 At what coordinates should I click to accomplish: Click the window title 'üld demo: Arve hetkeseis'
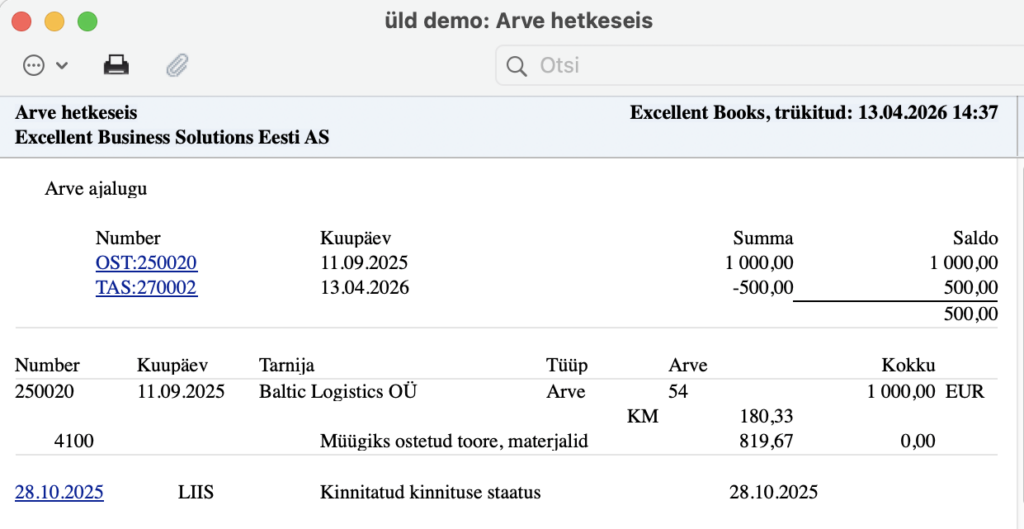(512, 20)
